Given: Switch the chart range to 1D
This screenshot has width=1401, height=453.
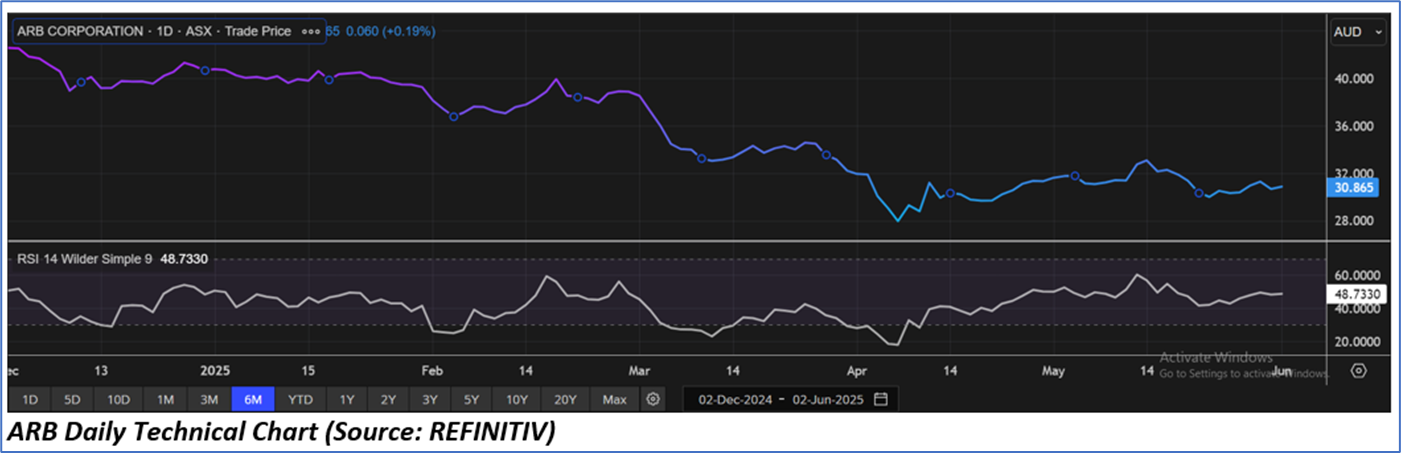Looking at the screenshot, I should (30, 400).
